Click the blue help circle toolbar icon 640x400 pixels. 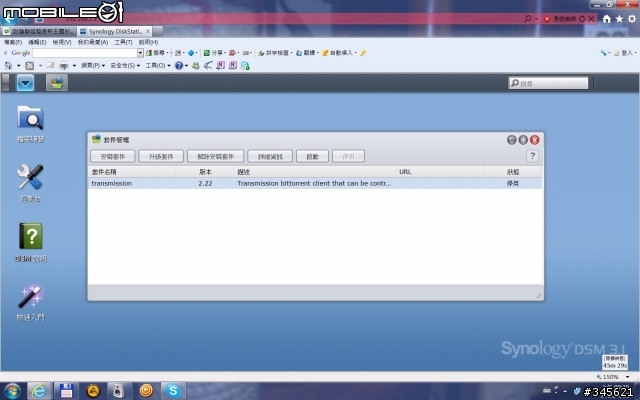pos(179,65)
